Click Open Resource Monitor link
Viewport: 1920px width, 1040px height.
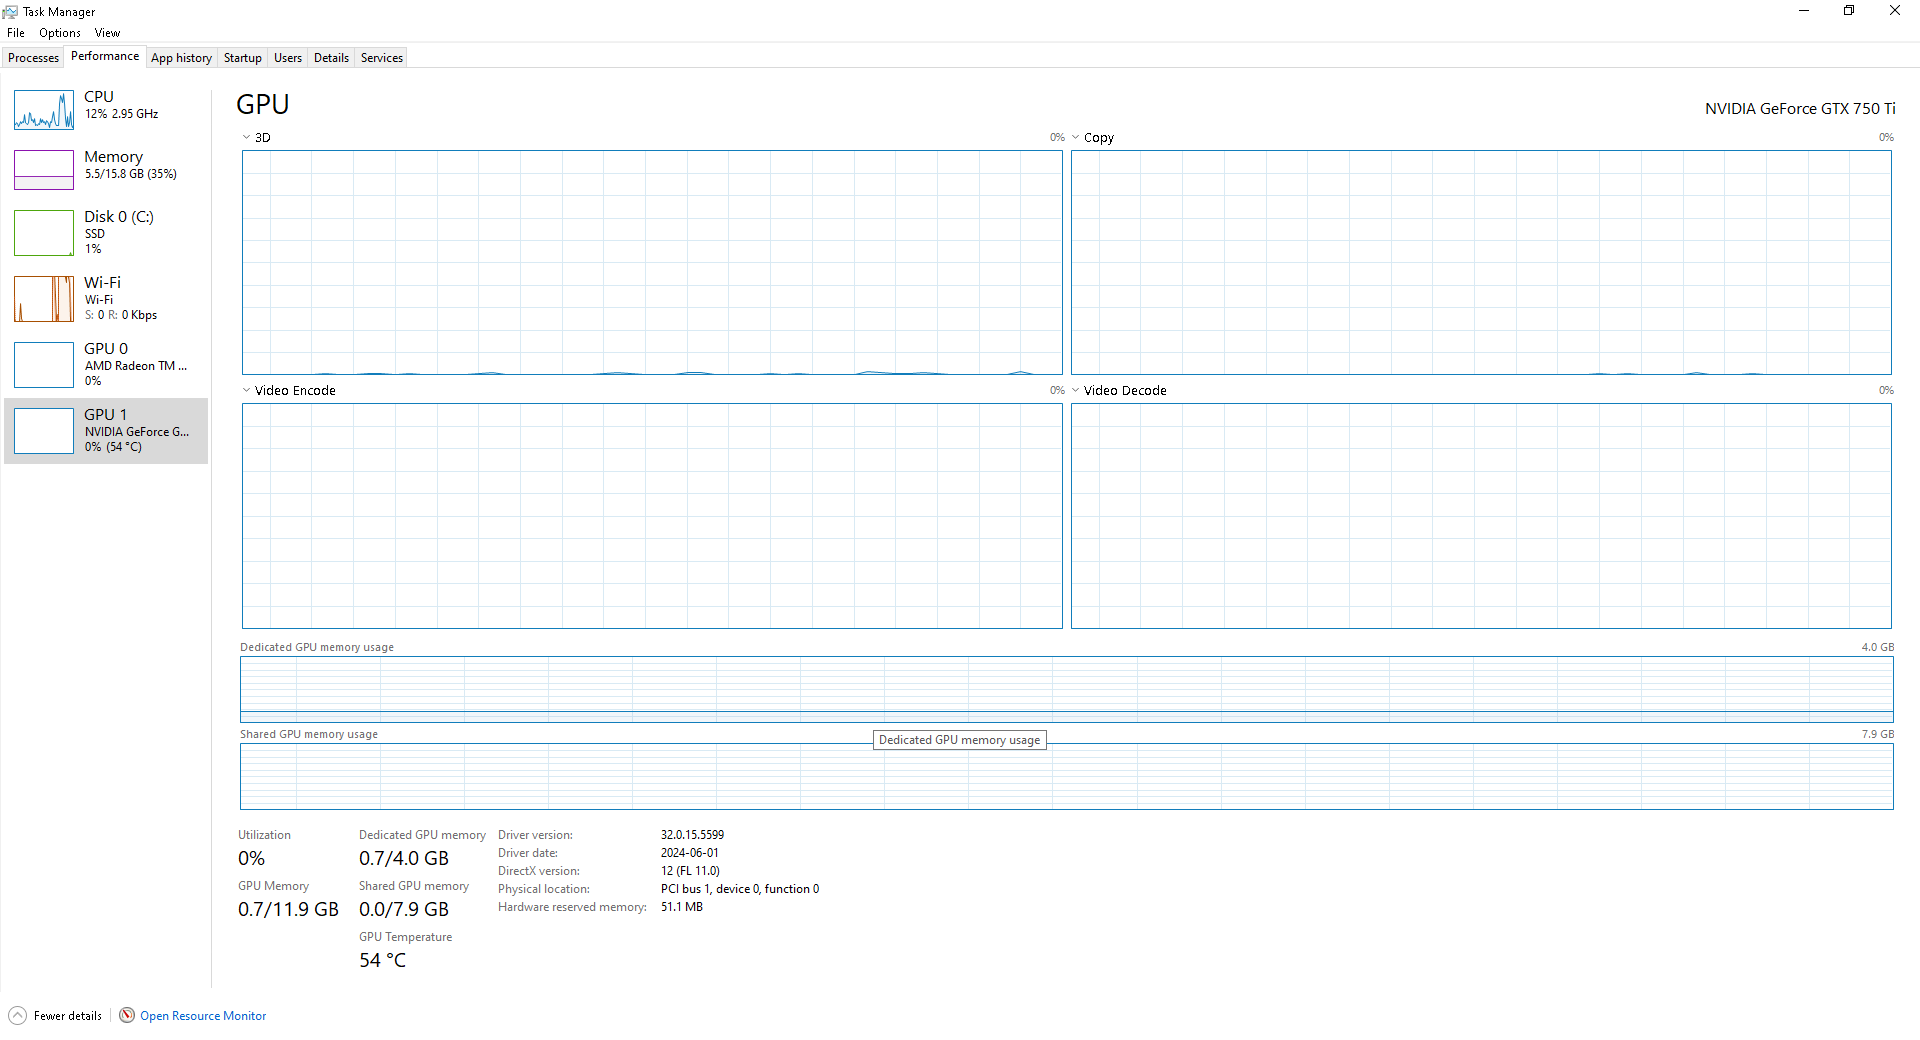[x=203, y=1016]
